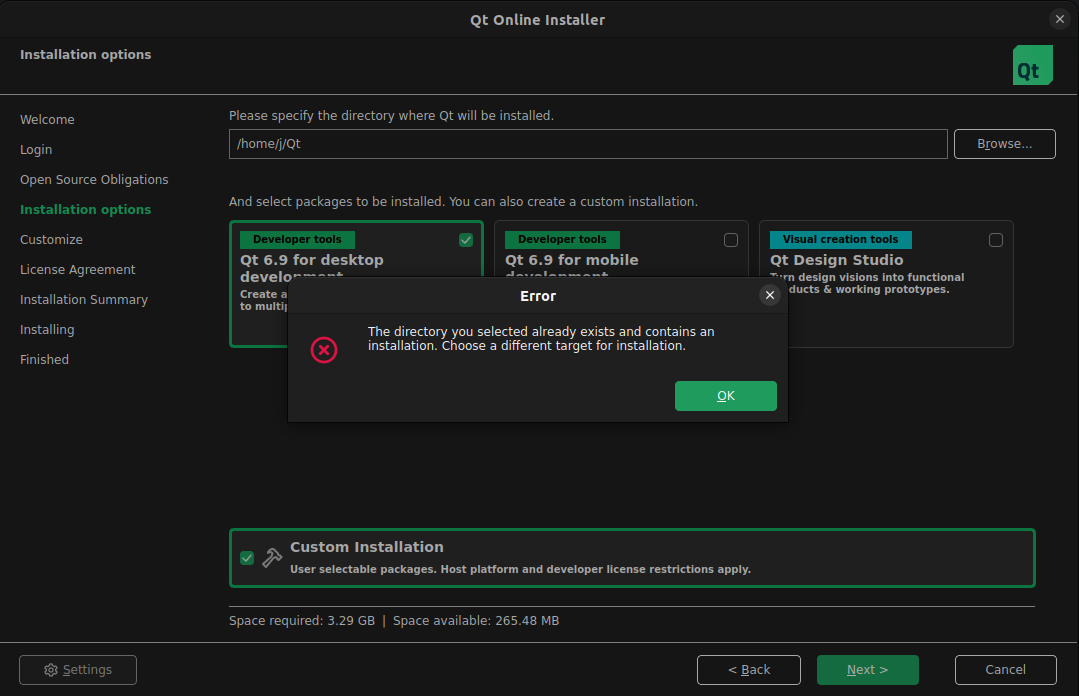This screenshot has width=1079, height=696.
Task: Click the Visual creation tools tag
Action: click(840, 240)
